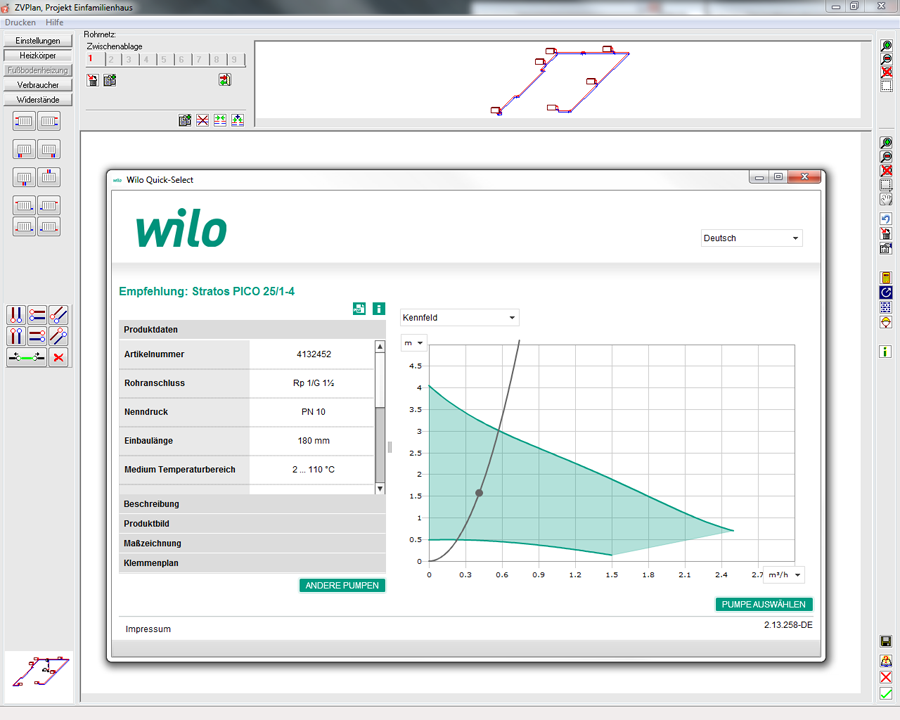Click the product table scrollbar up arrow
This screenshot has width=900, height=720.
380,346
